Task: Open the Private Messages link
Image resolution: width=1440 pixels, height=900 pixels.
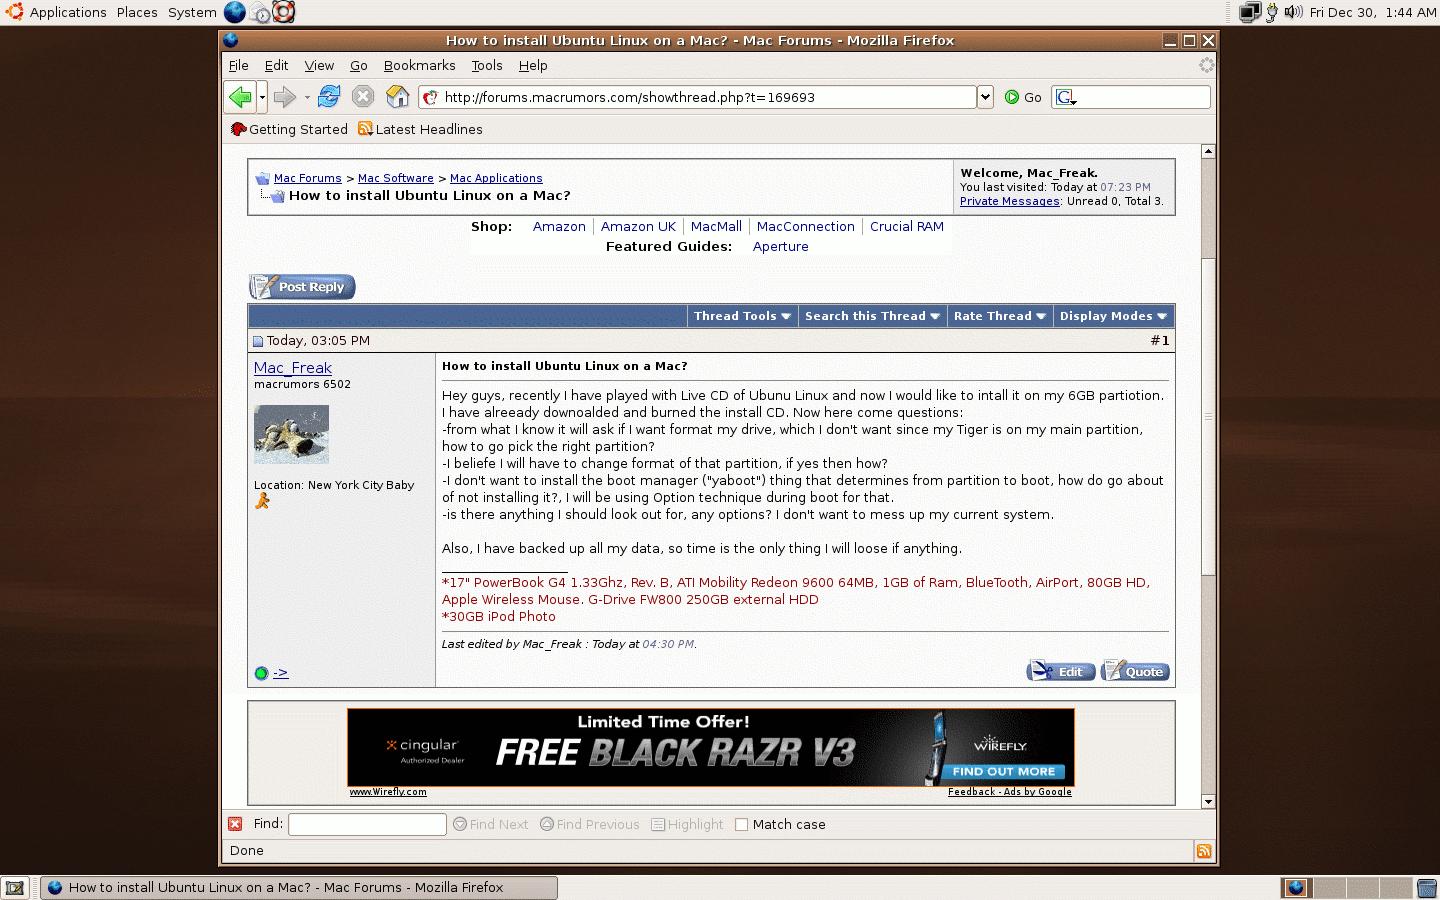Action: click(x=1010, y=201)
